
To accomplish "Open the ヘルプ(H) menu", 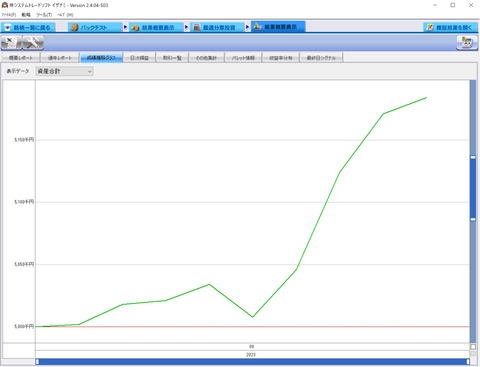I will pyautogui.click(x=65, y=15).
